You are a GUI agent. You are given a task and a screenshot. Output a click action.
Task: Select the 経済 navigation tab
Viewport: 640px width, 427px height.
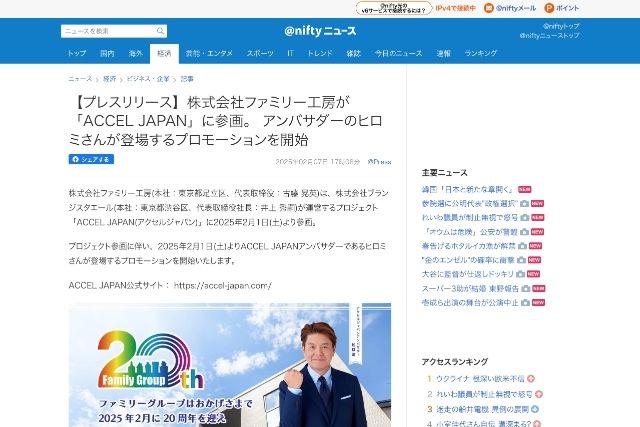tap(164, 53)
